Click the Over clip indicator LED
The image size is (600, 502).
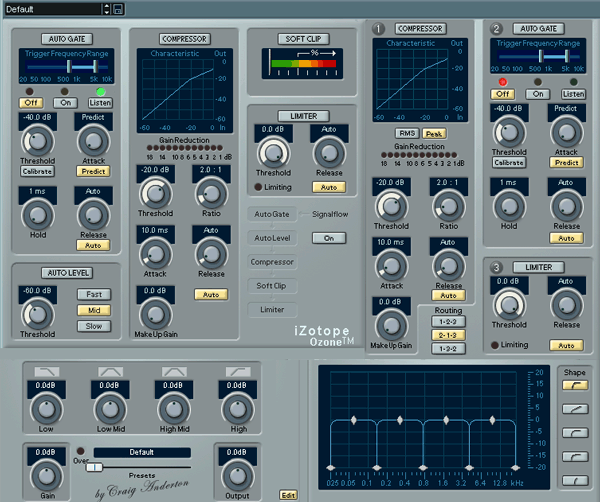coord(81,451)
